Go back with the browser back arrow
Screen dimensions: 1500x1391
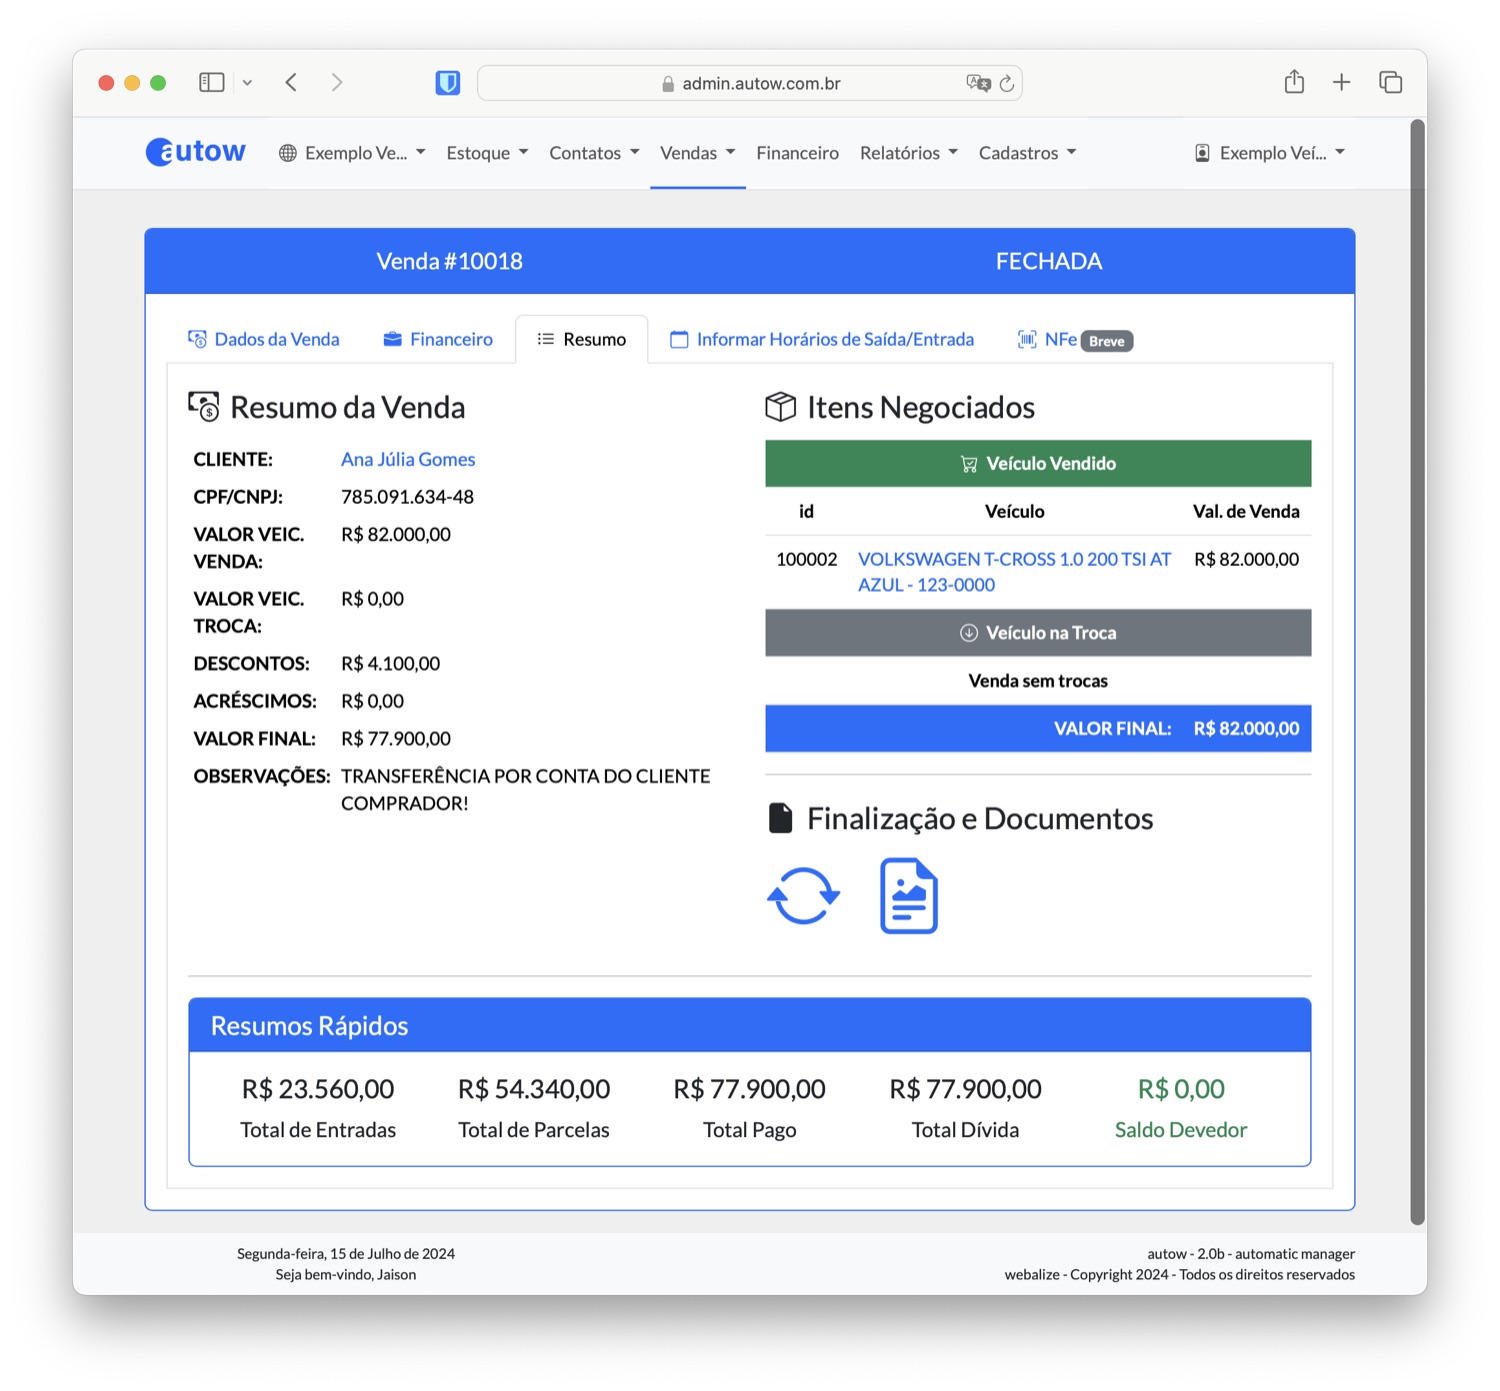click(x=291, y=83)
